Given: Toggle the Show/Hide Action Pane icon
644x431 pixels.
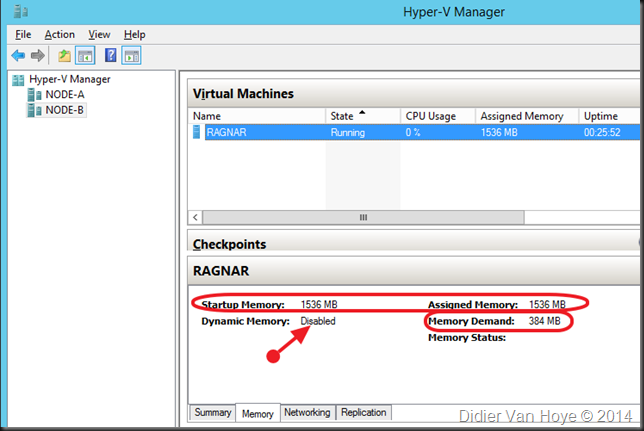Looking at the screenshot, I should (x=131, y=55).
